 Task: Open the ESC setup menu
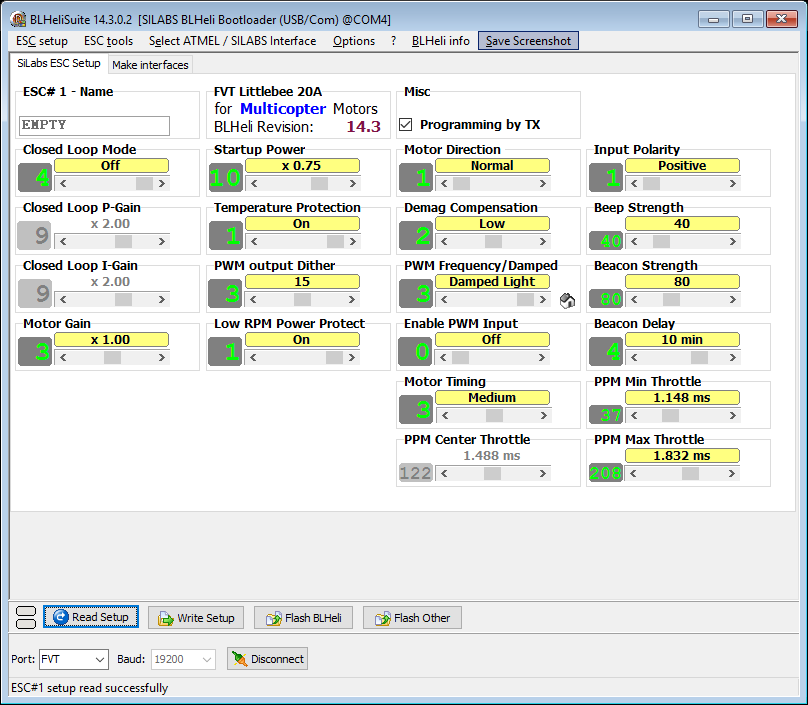tap(42, 41)
